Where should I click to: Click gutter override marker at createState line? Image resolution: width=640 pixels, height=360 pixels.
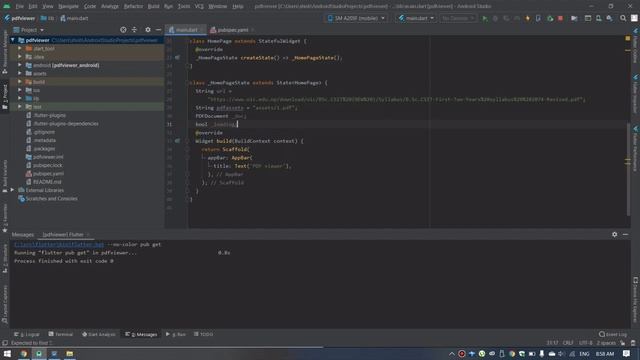178,58
